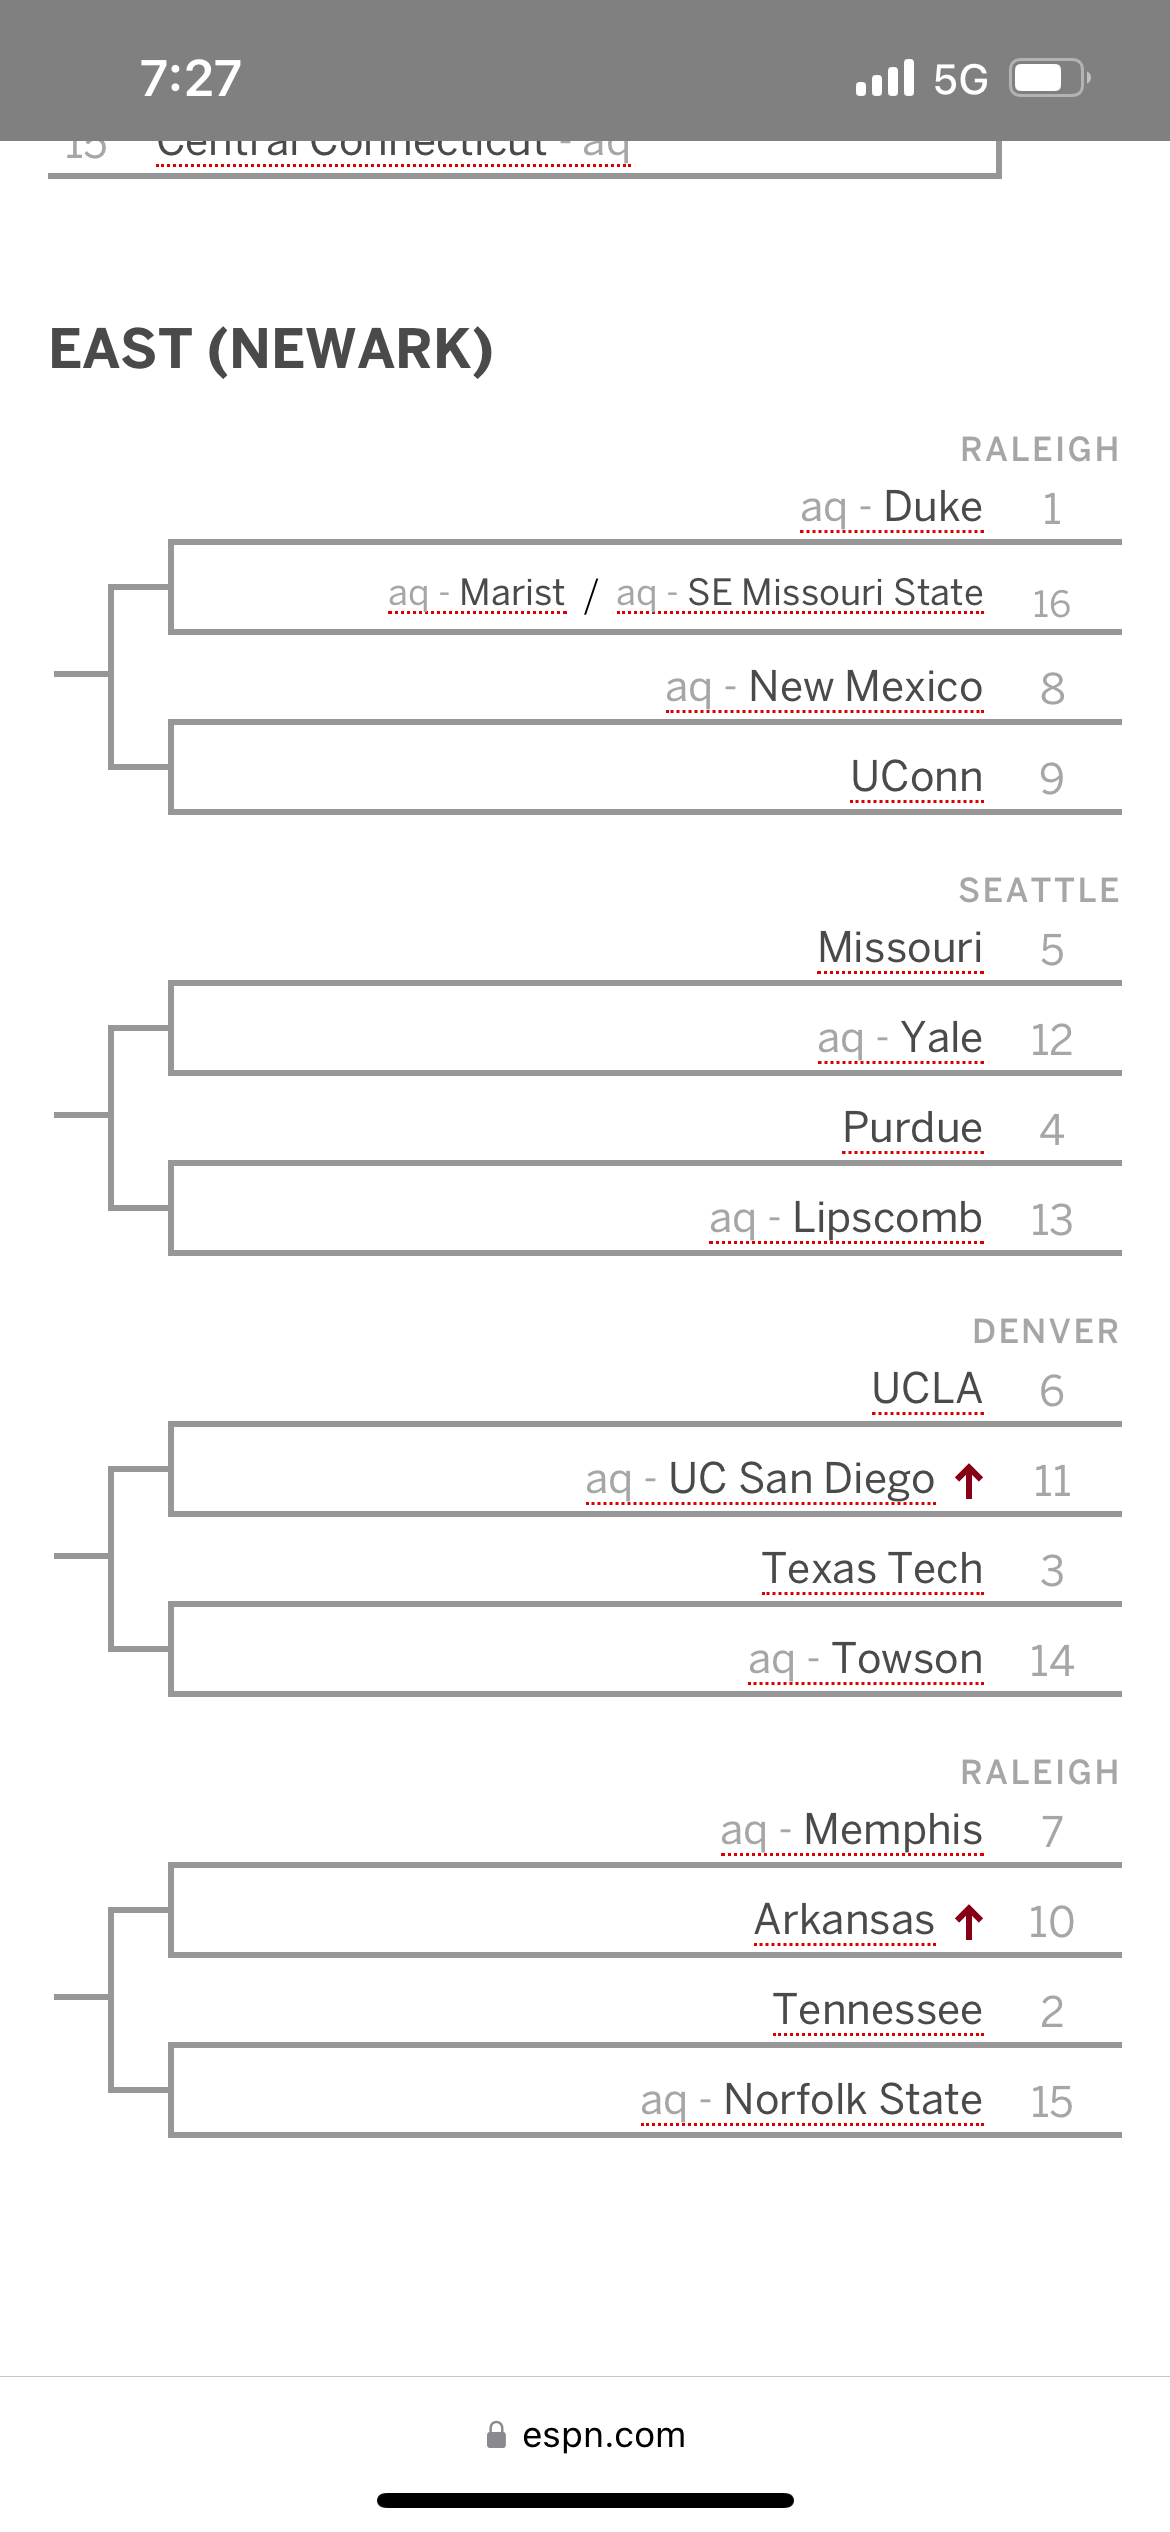The width and height of the screenshot is (1170, 2532).
Task: Open the UConn team page
Action: click(916, 777)
